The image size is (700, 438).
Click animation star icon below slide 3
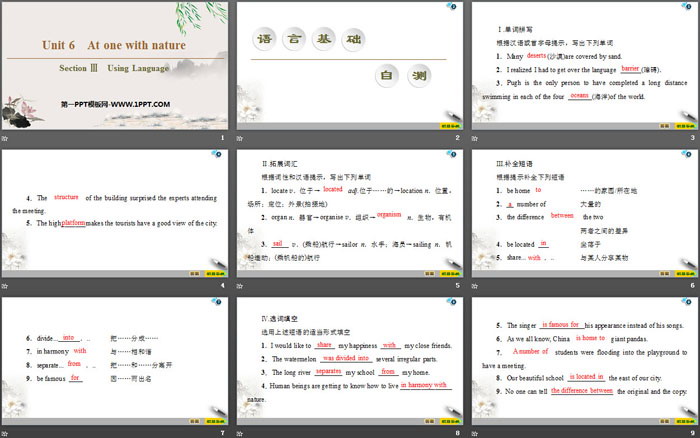475,138
